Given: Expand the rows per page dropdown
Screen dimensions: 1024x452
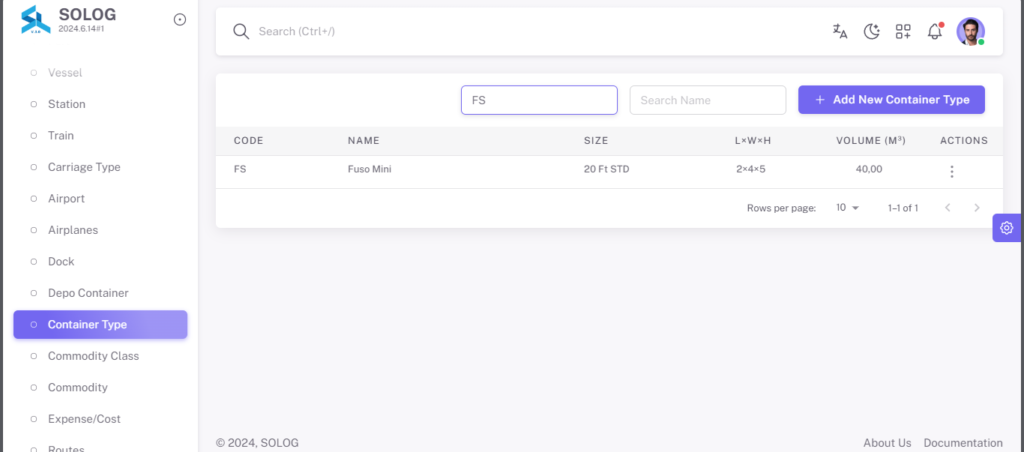Looking at the screenshot, I should click(848, 208).
